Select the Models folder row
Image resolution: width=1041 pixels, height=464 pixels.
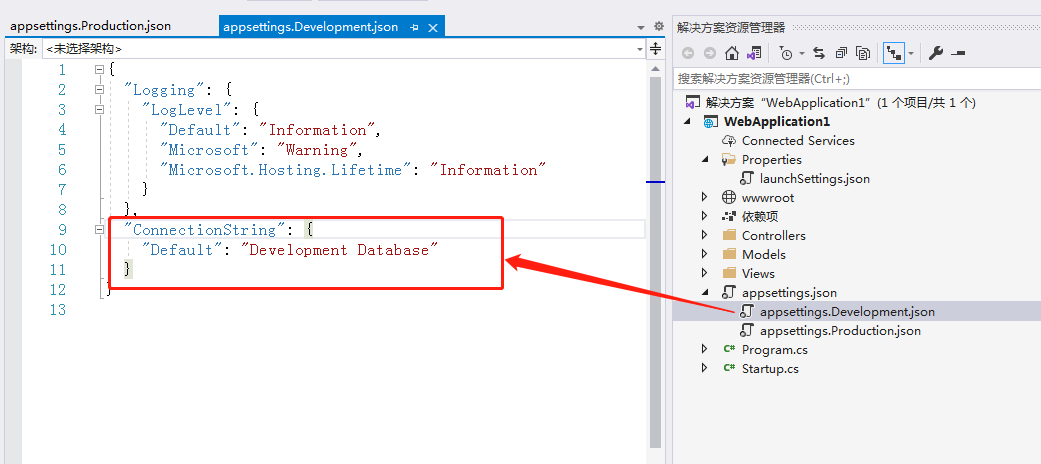point(856,254)
